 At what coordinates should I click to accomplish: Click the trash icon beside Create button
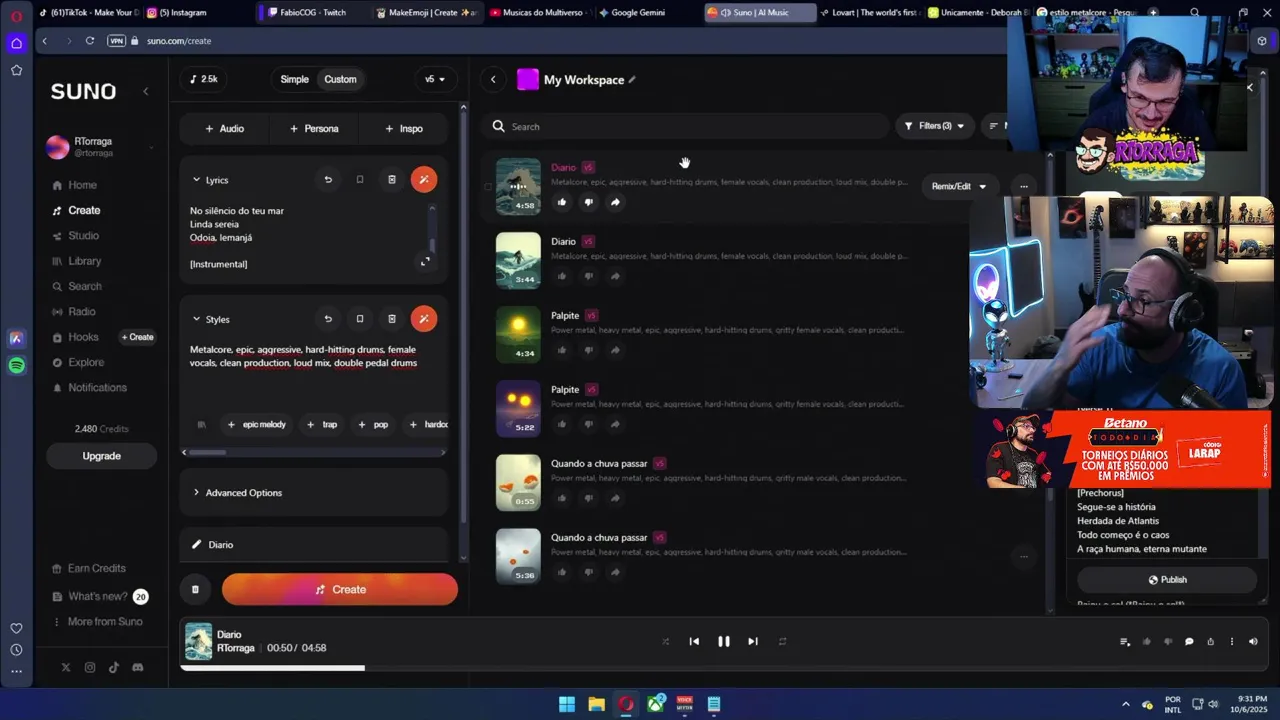195,589
